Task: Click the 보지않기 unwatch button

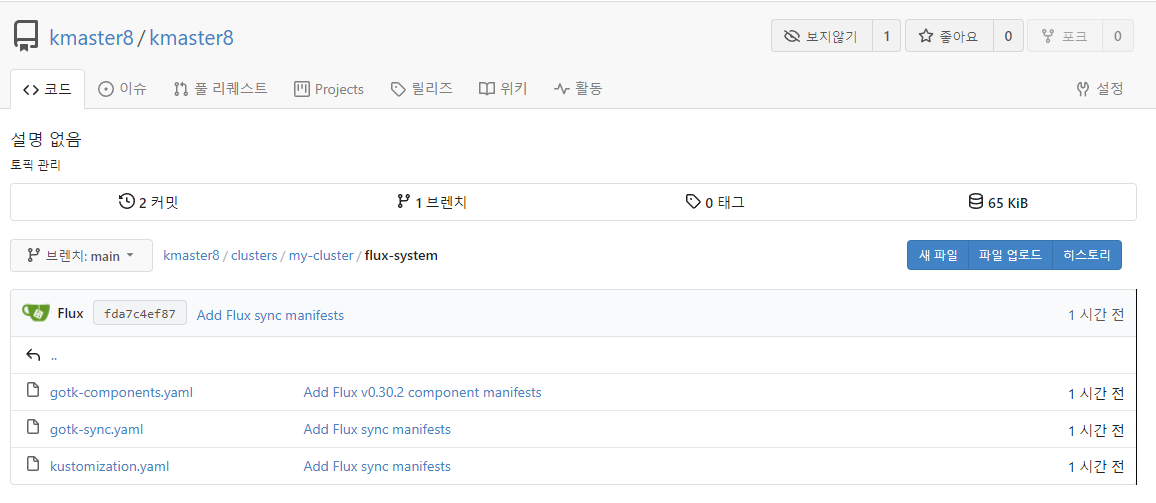Action: click(x=821, y=36)
